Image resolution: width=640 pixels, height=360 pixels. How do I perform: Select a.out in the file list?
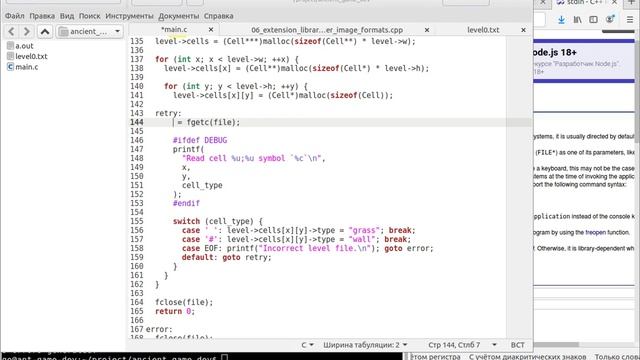pyautogui.click(x=24, y=46)
